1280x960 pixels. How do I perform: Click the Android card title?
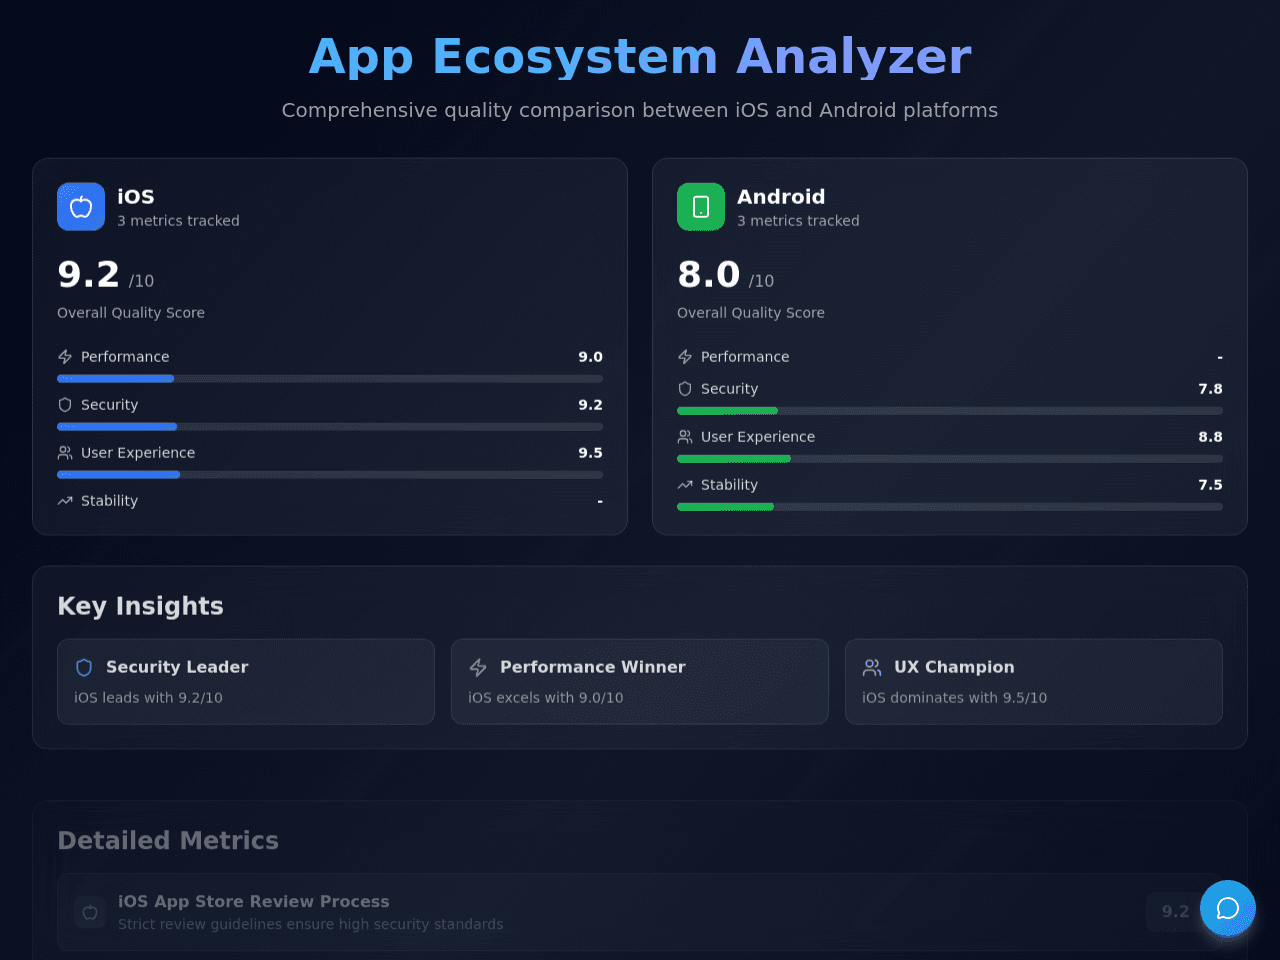click(781, 197)
